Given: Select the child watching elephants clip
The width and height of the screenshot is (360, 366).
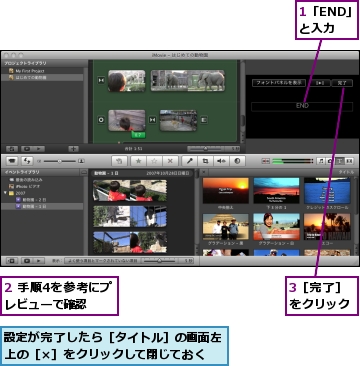Looking at the screenshot, I should coord(127,80).
